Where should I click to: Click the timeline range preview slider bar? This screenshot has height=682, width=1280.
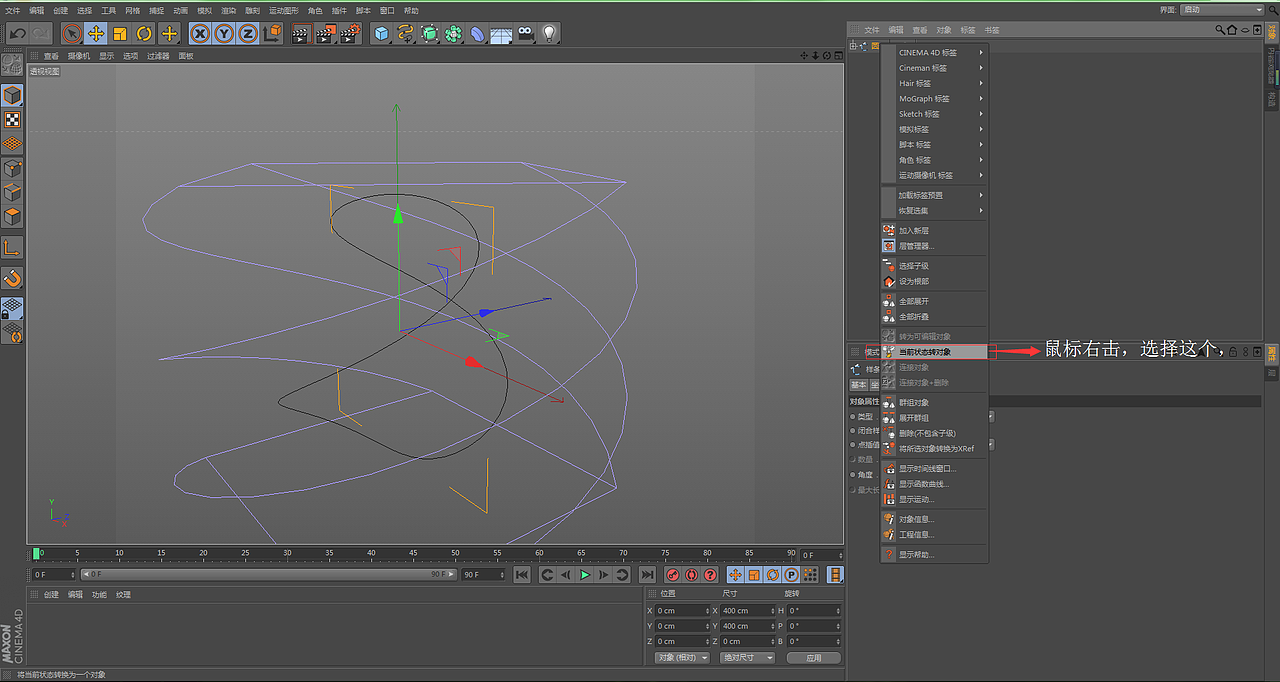click(x=267, y=575)
